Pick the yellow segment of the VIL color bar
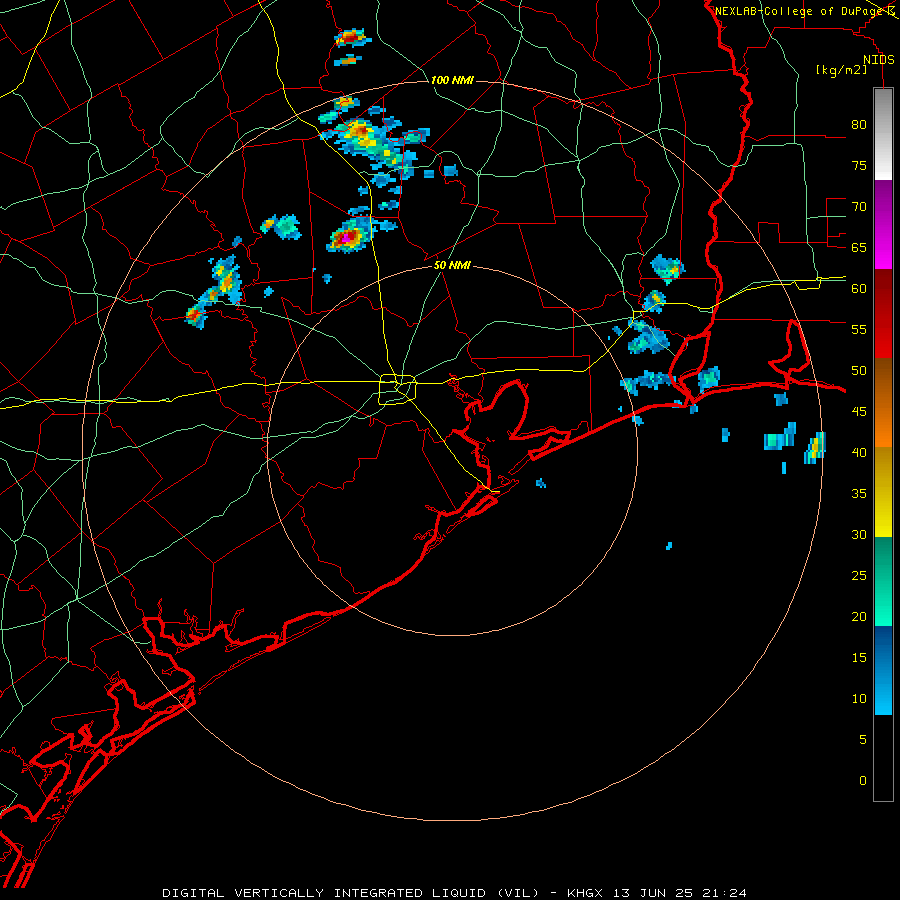Screen dimensions: 900x900 [883, 492]
